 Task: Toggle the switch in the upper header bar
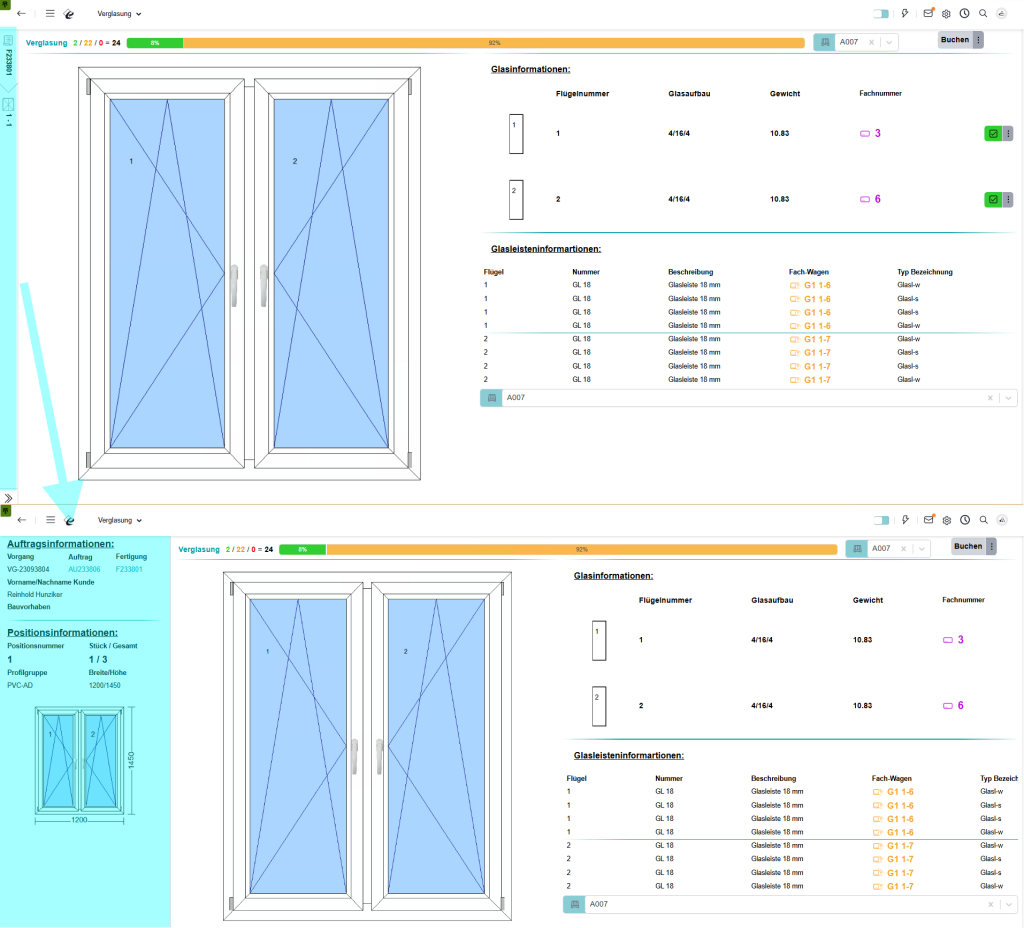coord(881,14)
